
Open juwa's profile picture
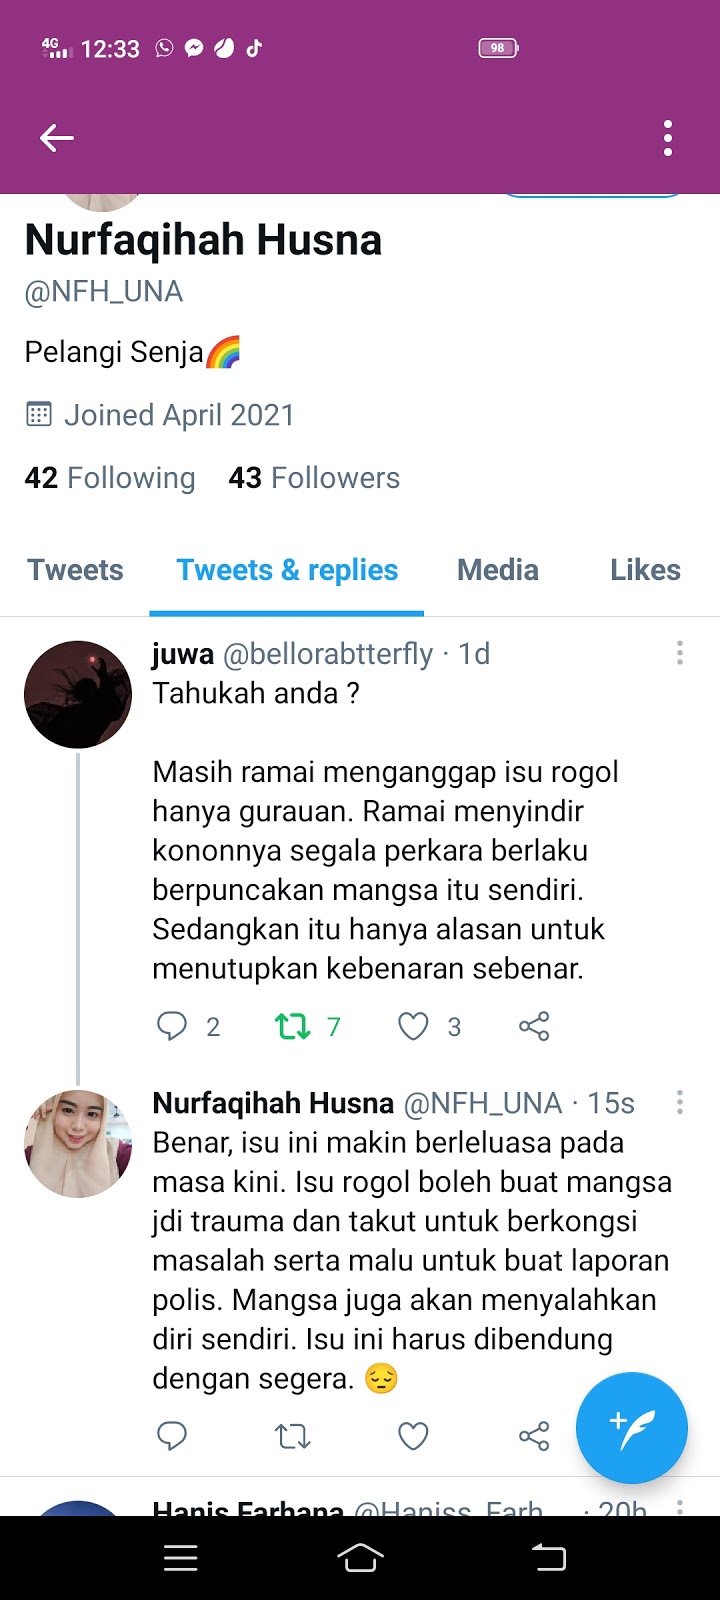click(78, 695)
